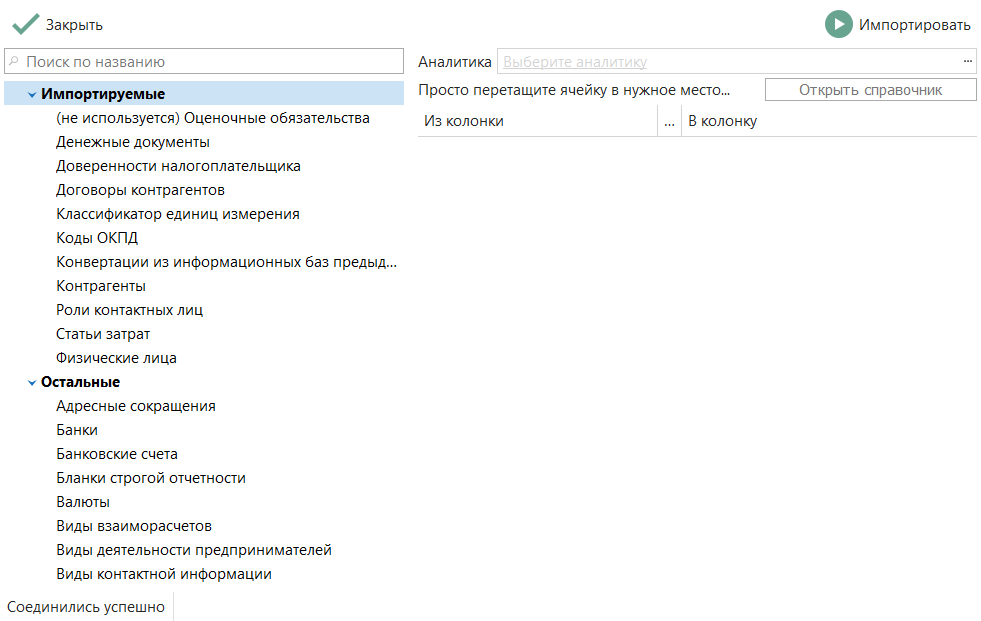Select Денежные документы item
The height and width of the screenshot is (621, 981).
click(x=133, y=142)
